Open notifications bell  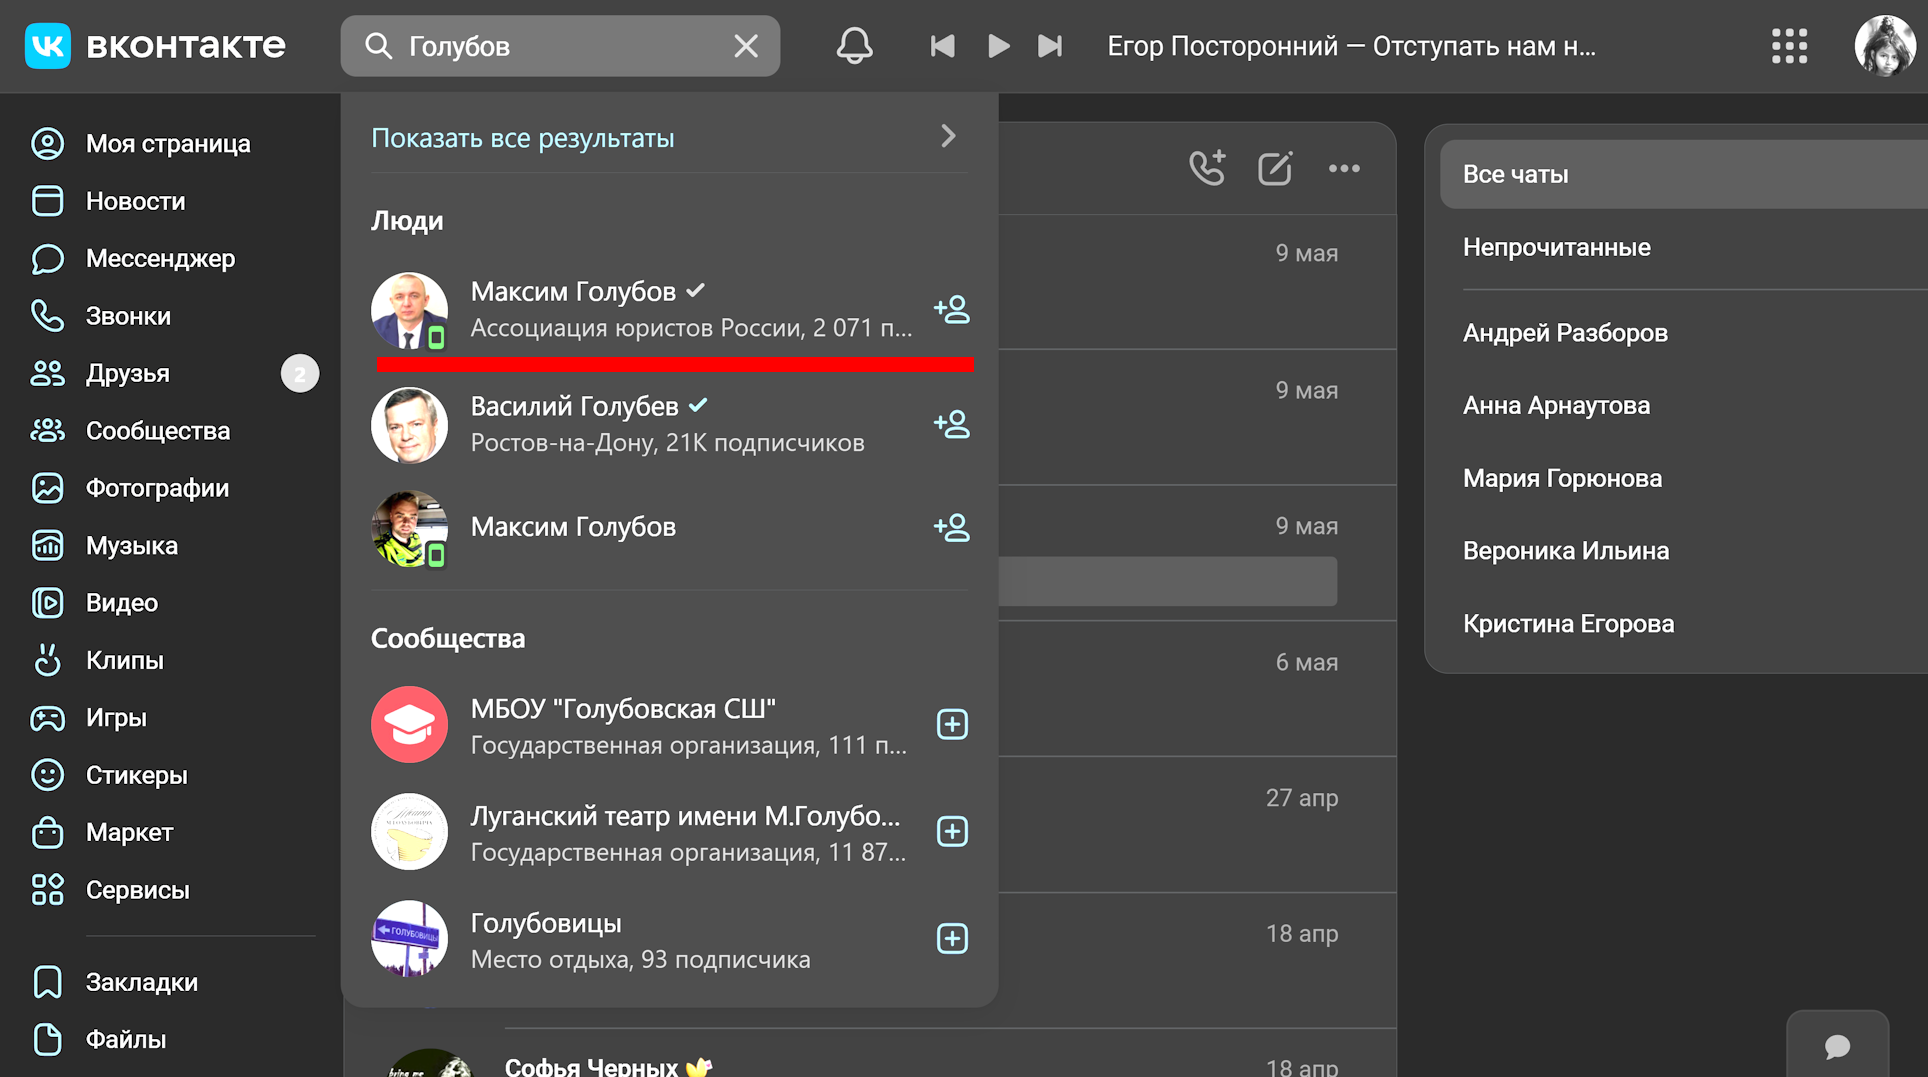(854, 46)
